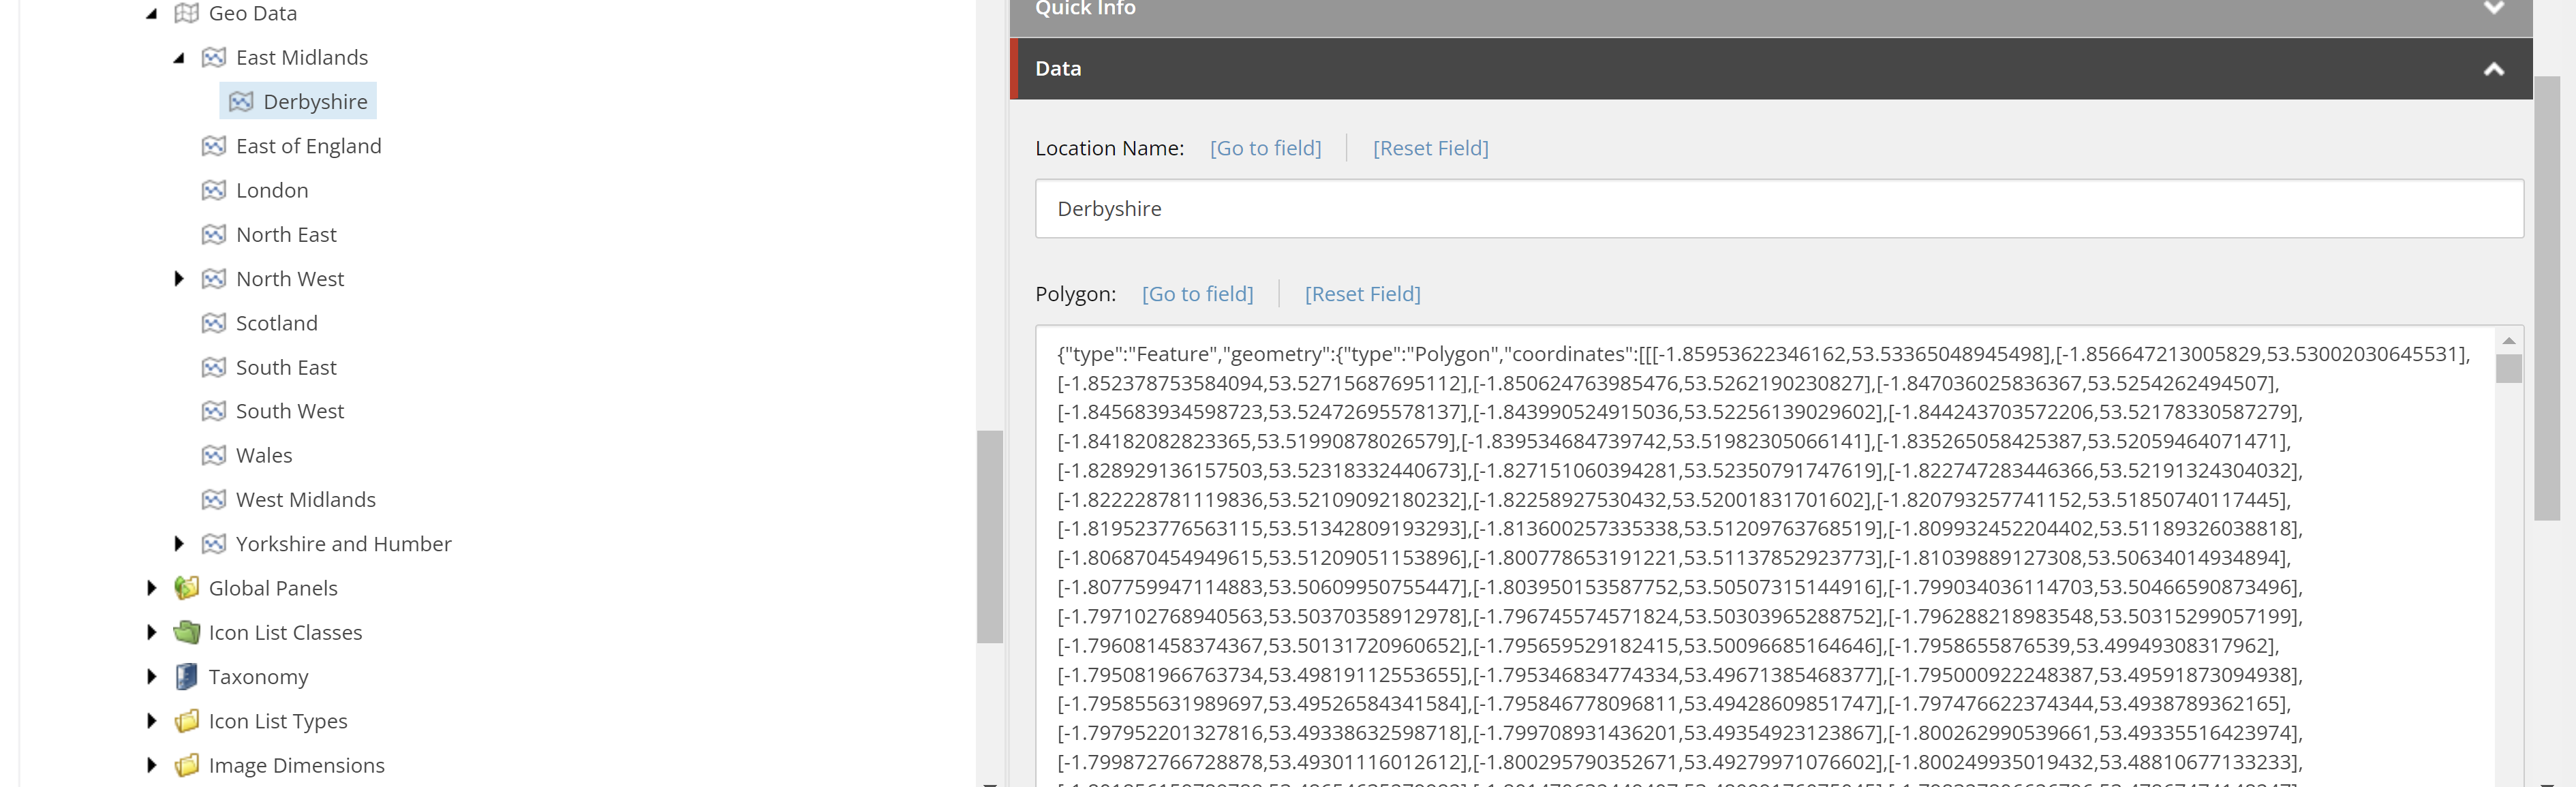Click Go to field link for Polygon

pos(1197,294)
